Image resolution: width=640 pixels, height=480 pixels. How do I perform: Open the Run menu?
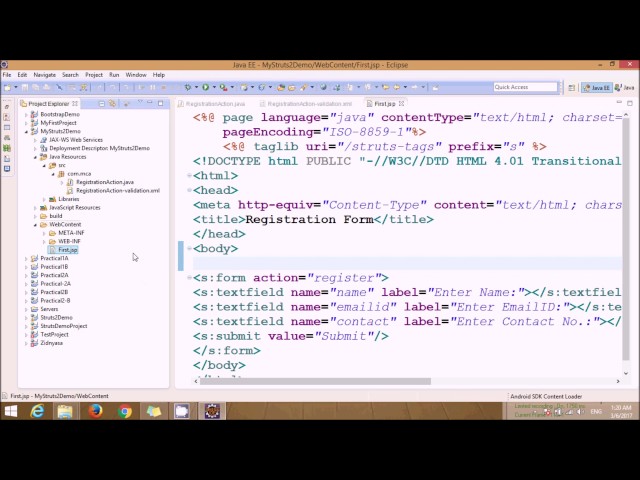click(x=114, y=75)
